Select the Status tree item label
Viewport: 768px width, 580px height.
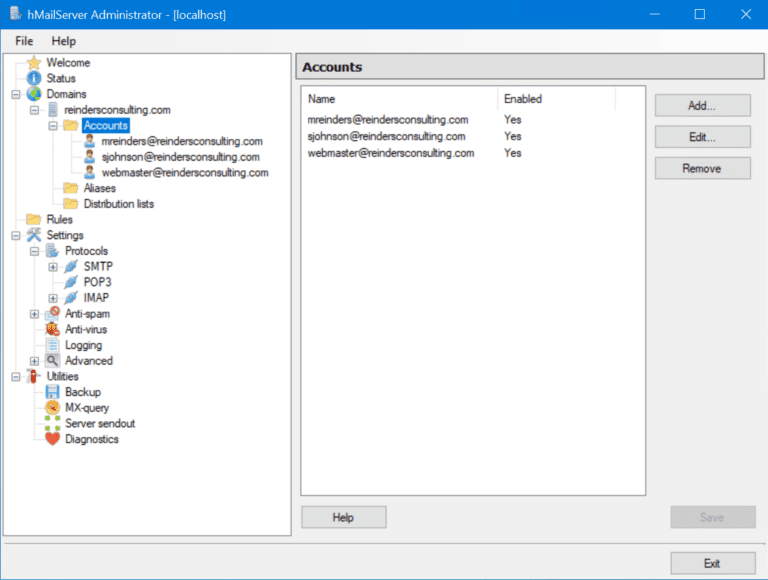[61, 78]
